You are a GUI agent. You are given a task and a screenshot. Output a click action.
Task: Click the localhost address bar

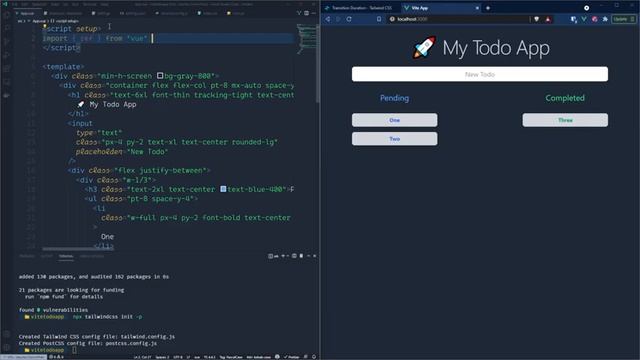tap(461, 19)
